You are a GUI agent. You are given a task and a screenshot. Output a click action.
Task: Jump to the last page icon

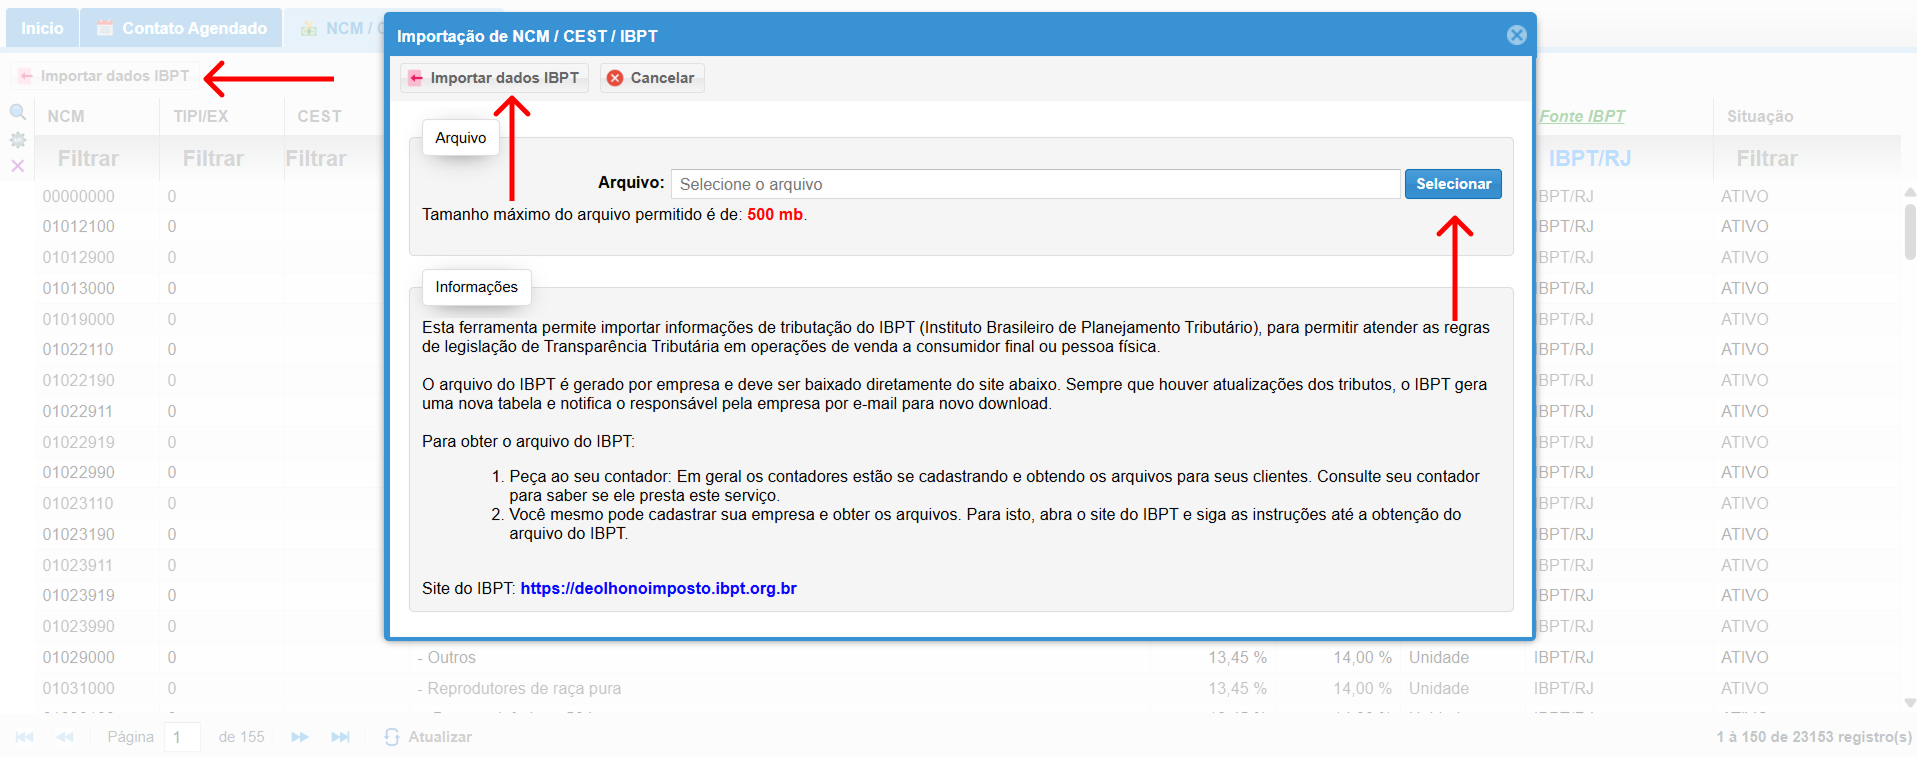(340, 737)
